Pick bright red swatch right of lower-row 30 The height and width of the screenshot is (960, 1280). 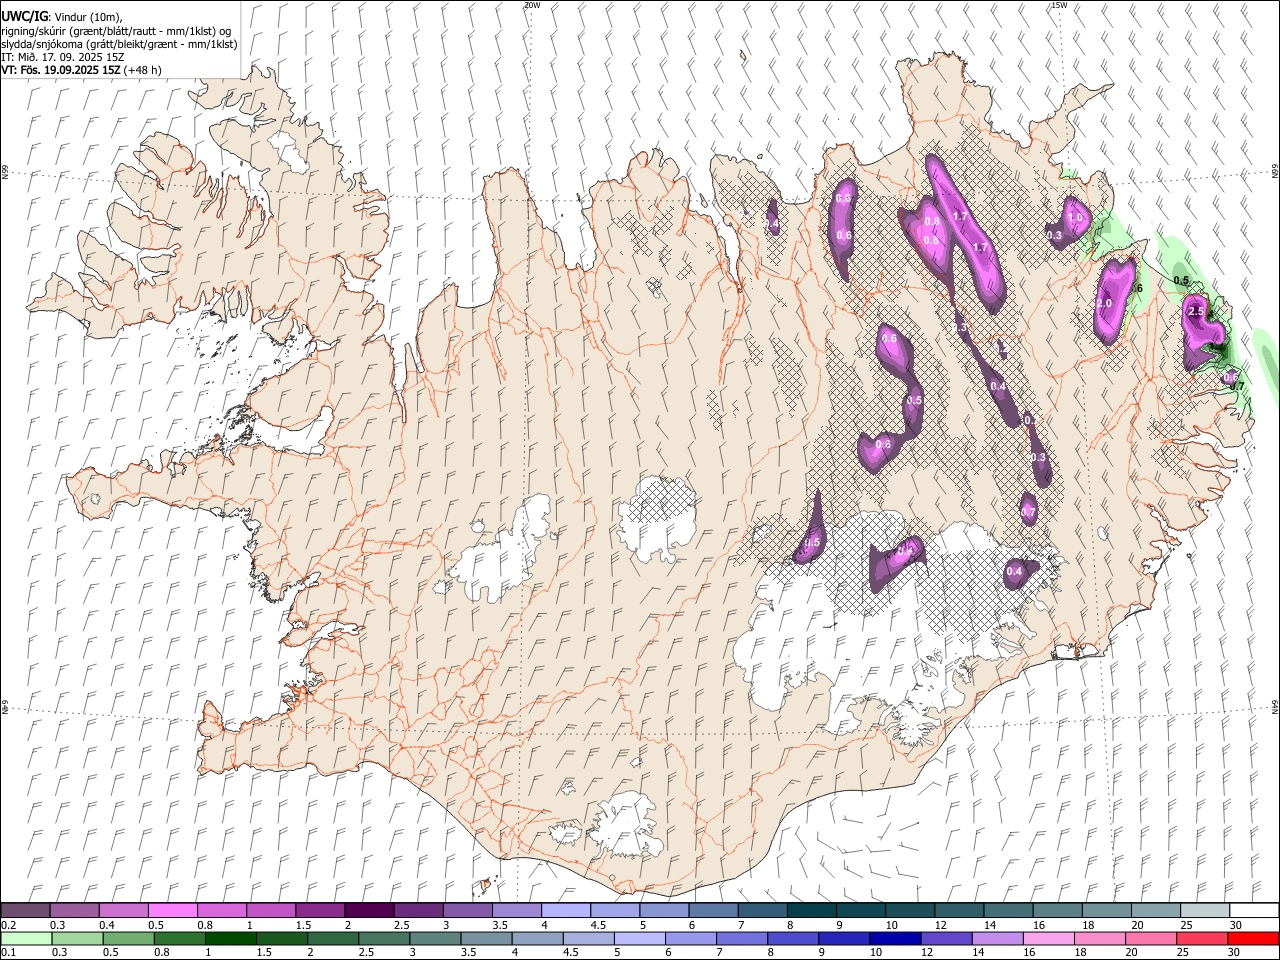[1253, 939]
